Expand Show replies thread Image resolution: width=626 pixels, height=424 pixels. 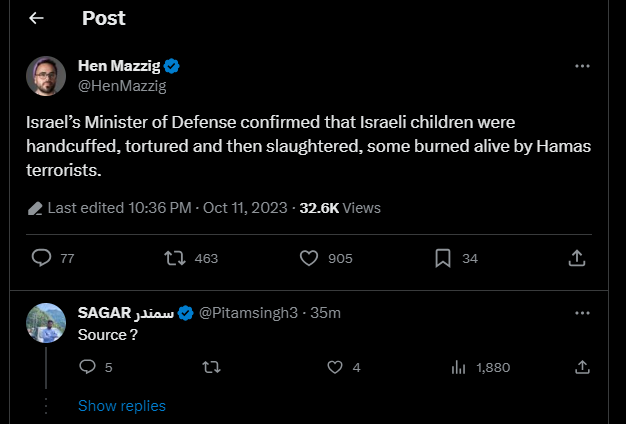tap(122, 406)
